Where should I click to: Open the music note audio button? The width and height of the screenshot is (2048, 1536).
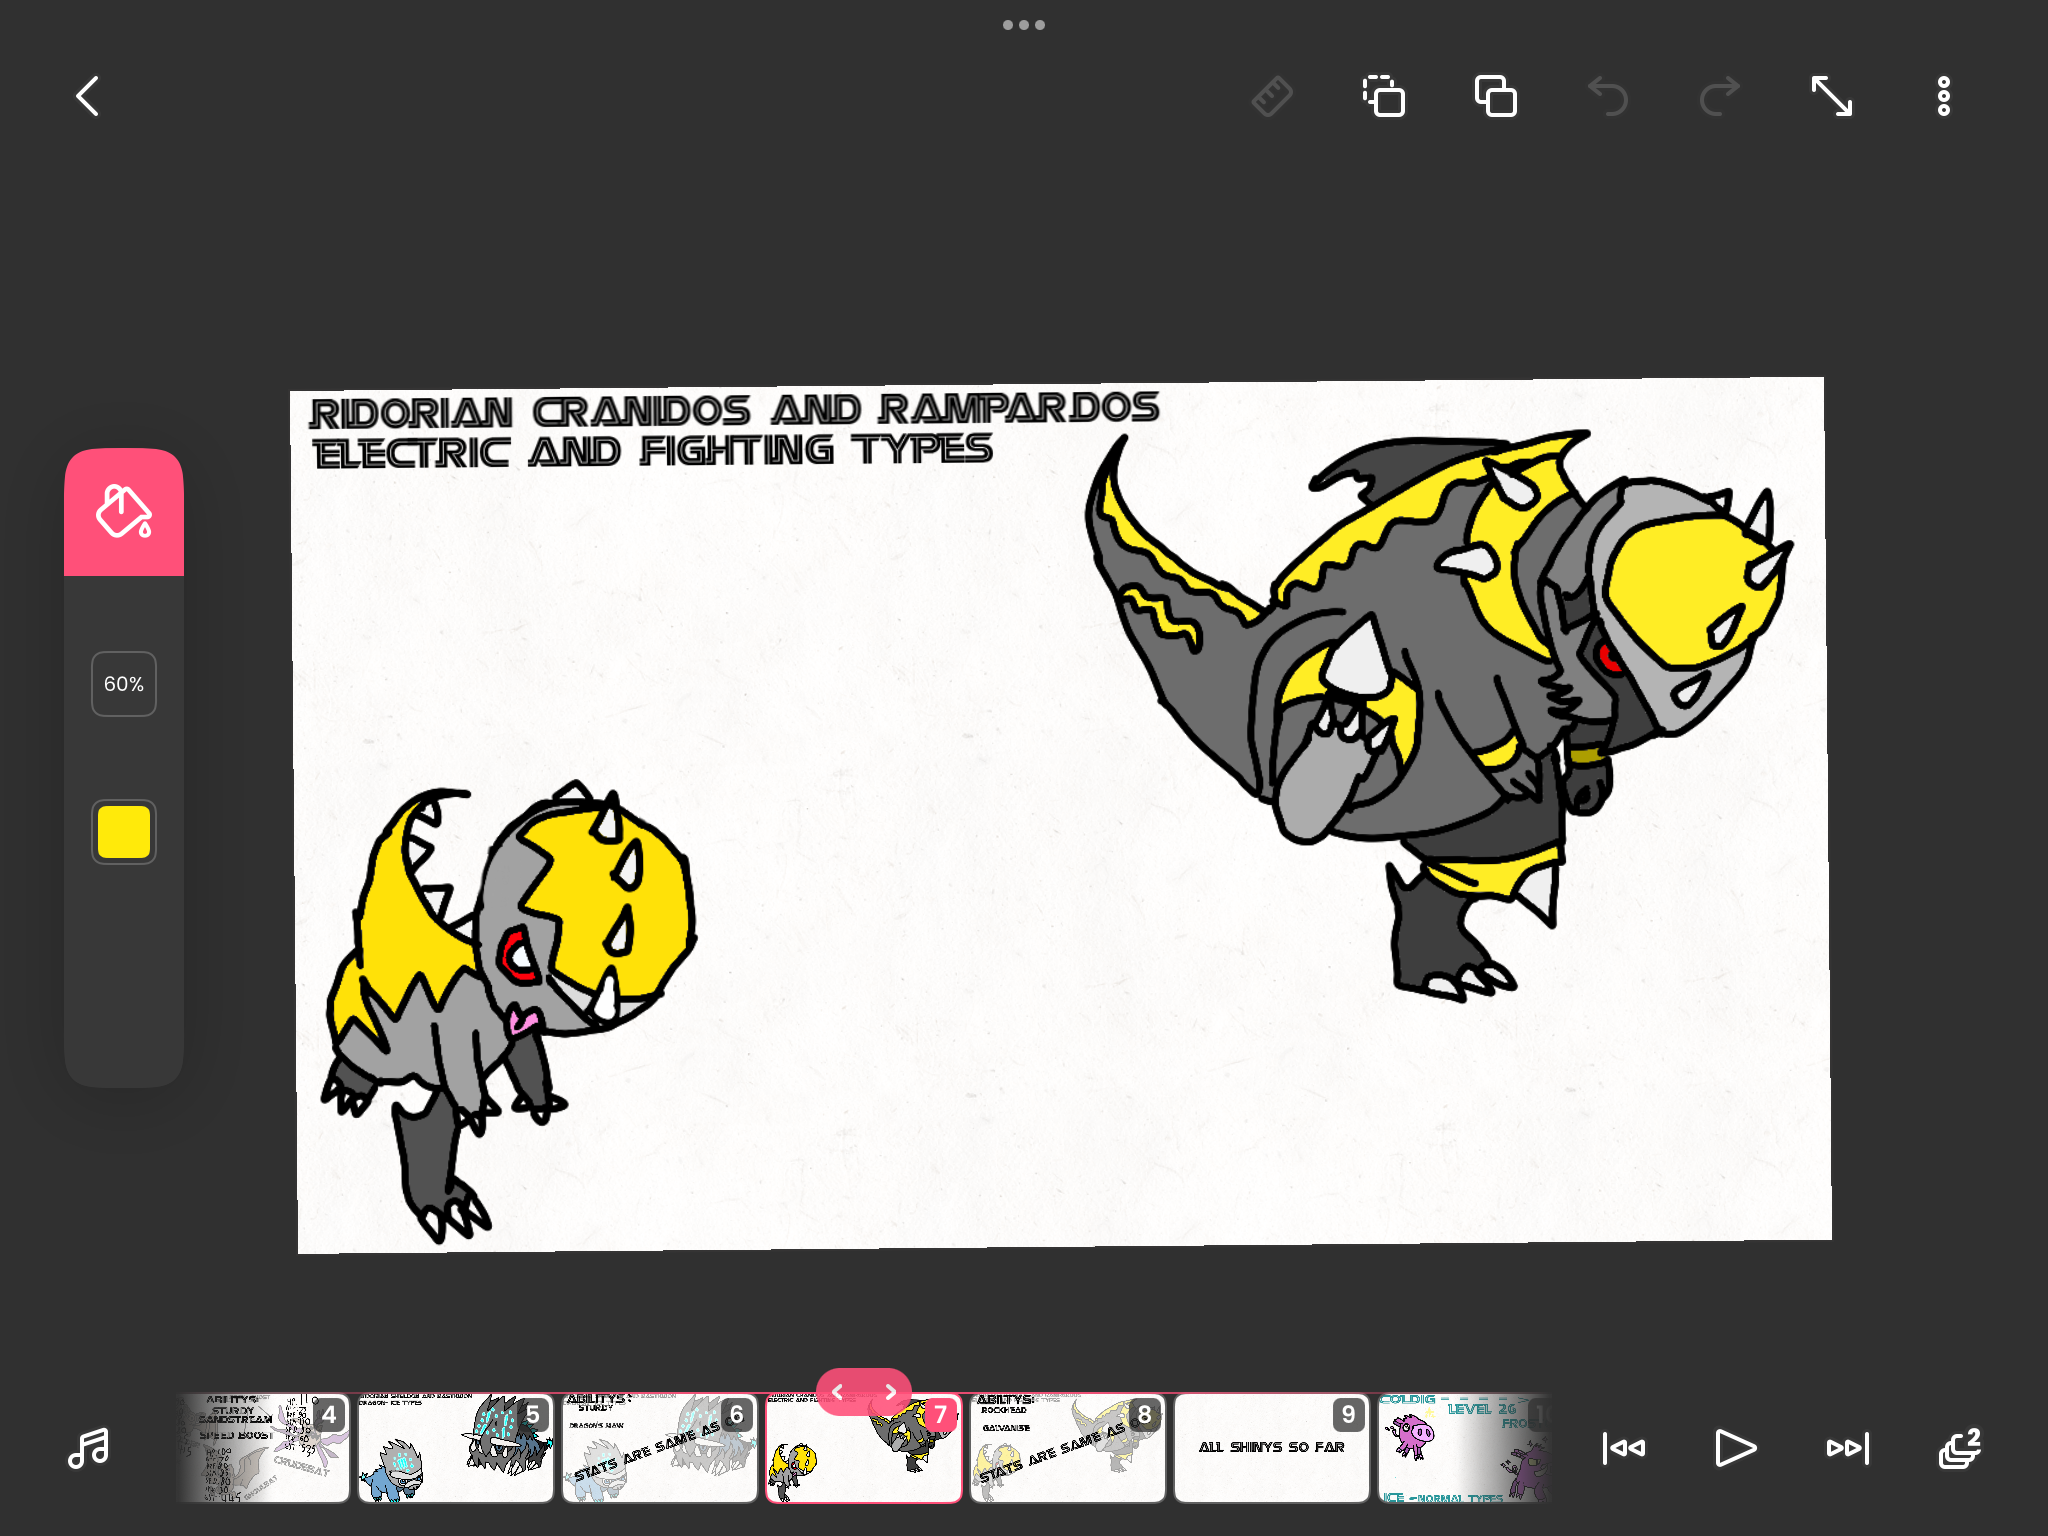[89, 1448]
